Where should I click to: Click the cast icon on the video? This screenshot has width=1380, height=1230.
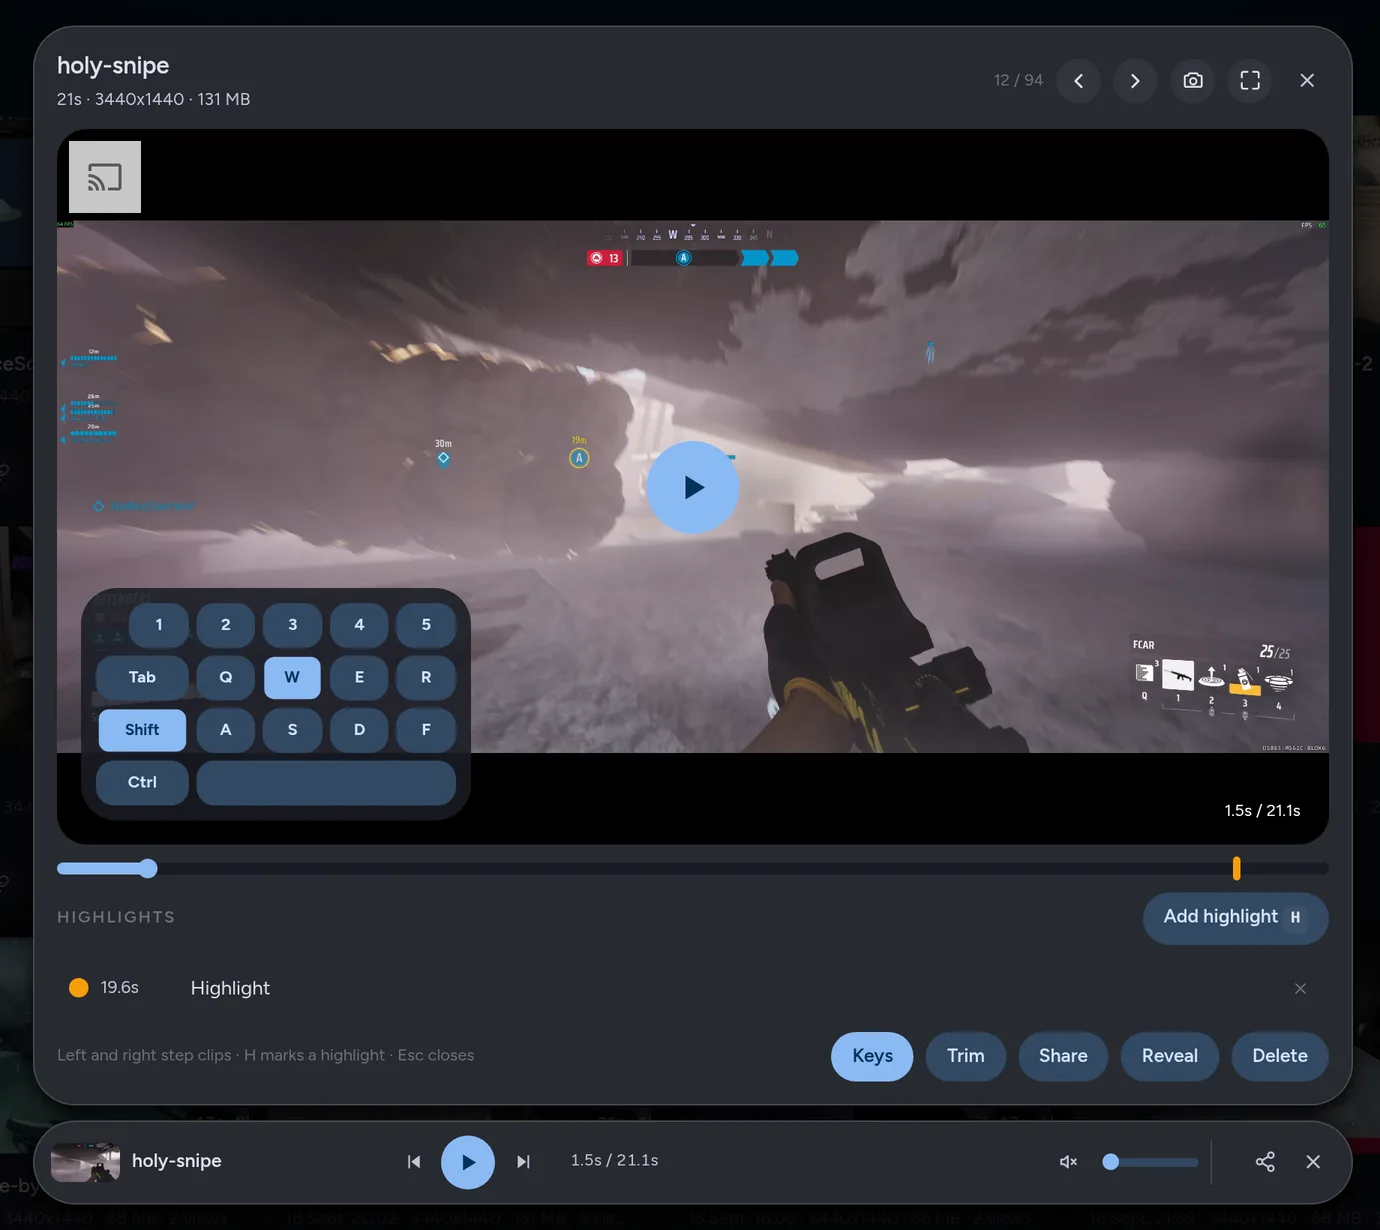coord(105,177)
